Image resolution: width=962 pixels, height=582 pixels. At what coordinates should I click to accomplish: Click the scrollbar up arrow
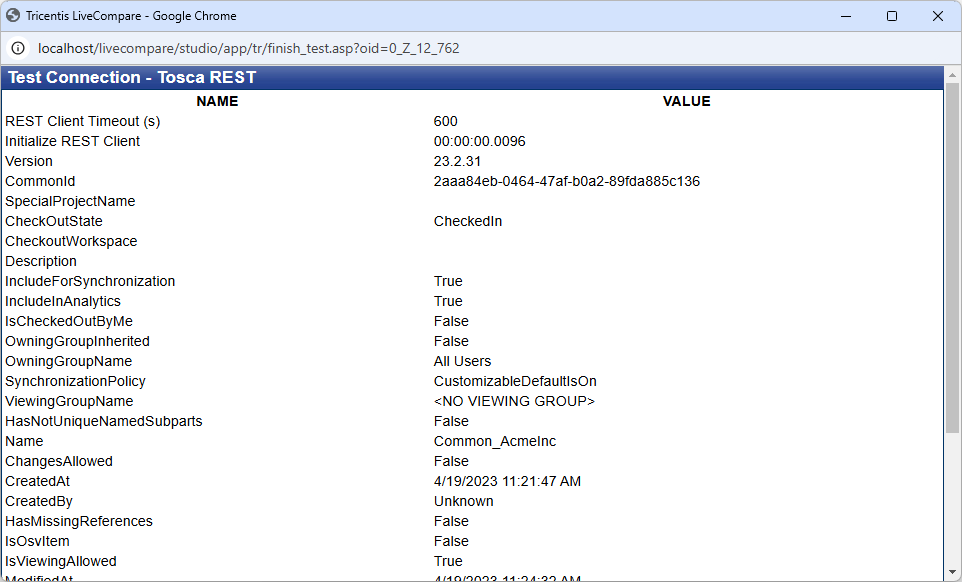pyautogui.click(x=952, y=75)
